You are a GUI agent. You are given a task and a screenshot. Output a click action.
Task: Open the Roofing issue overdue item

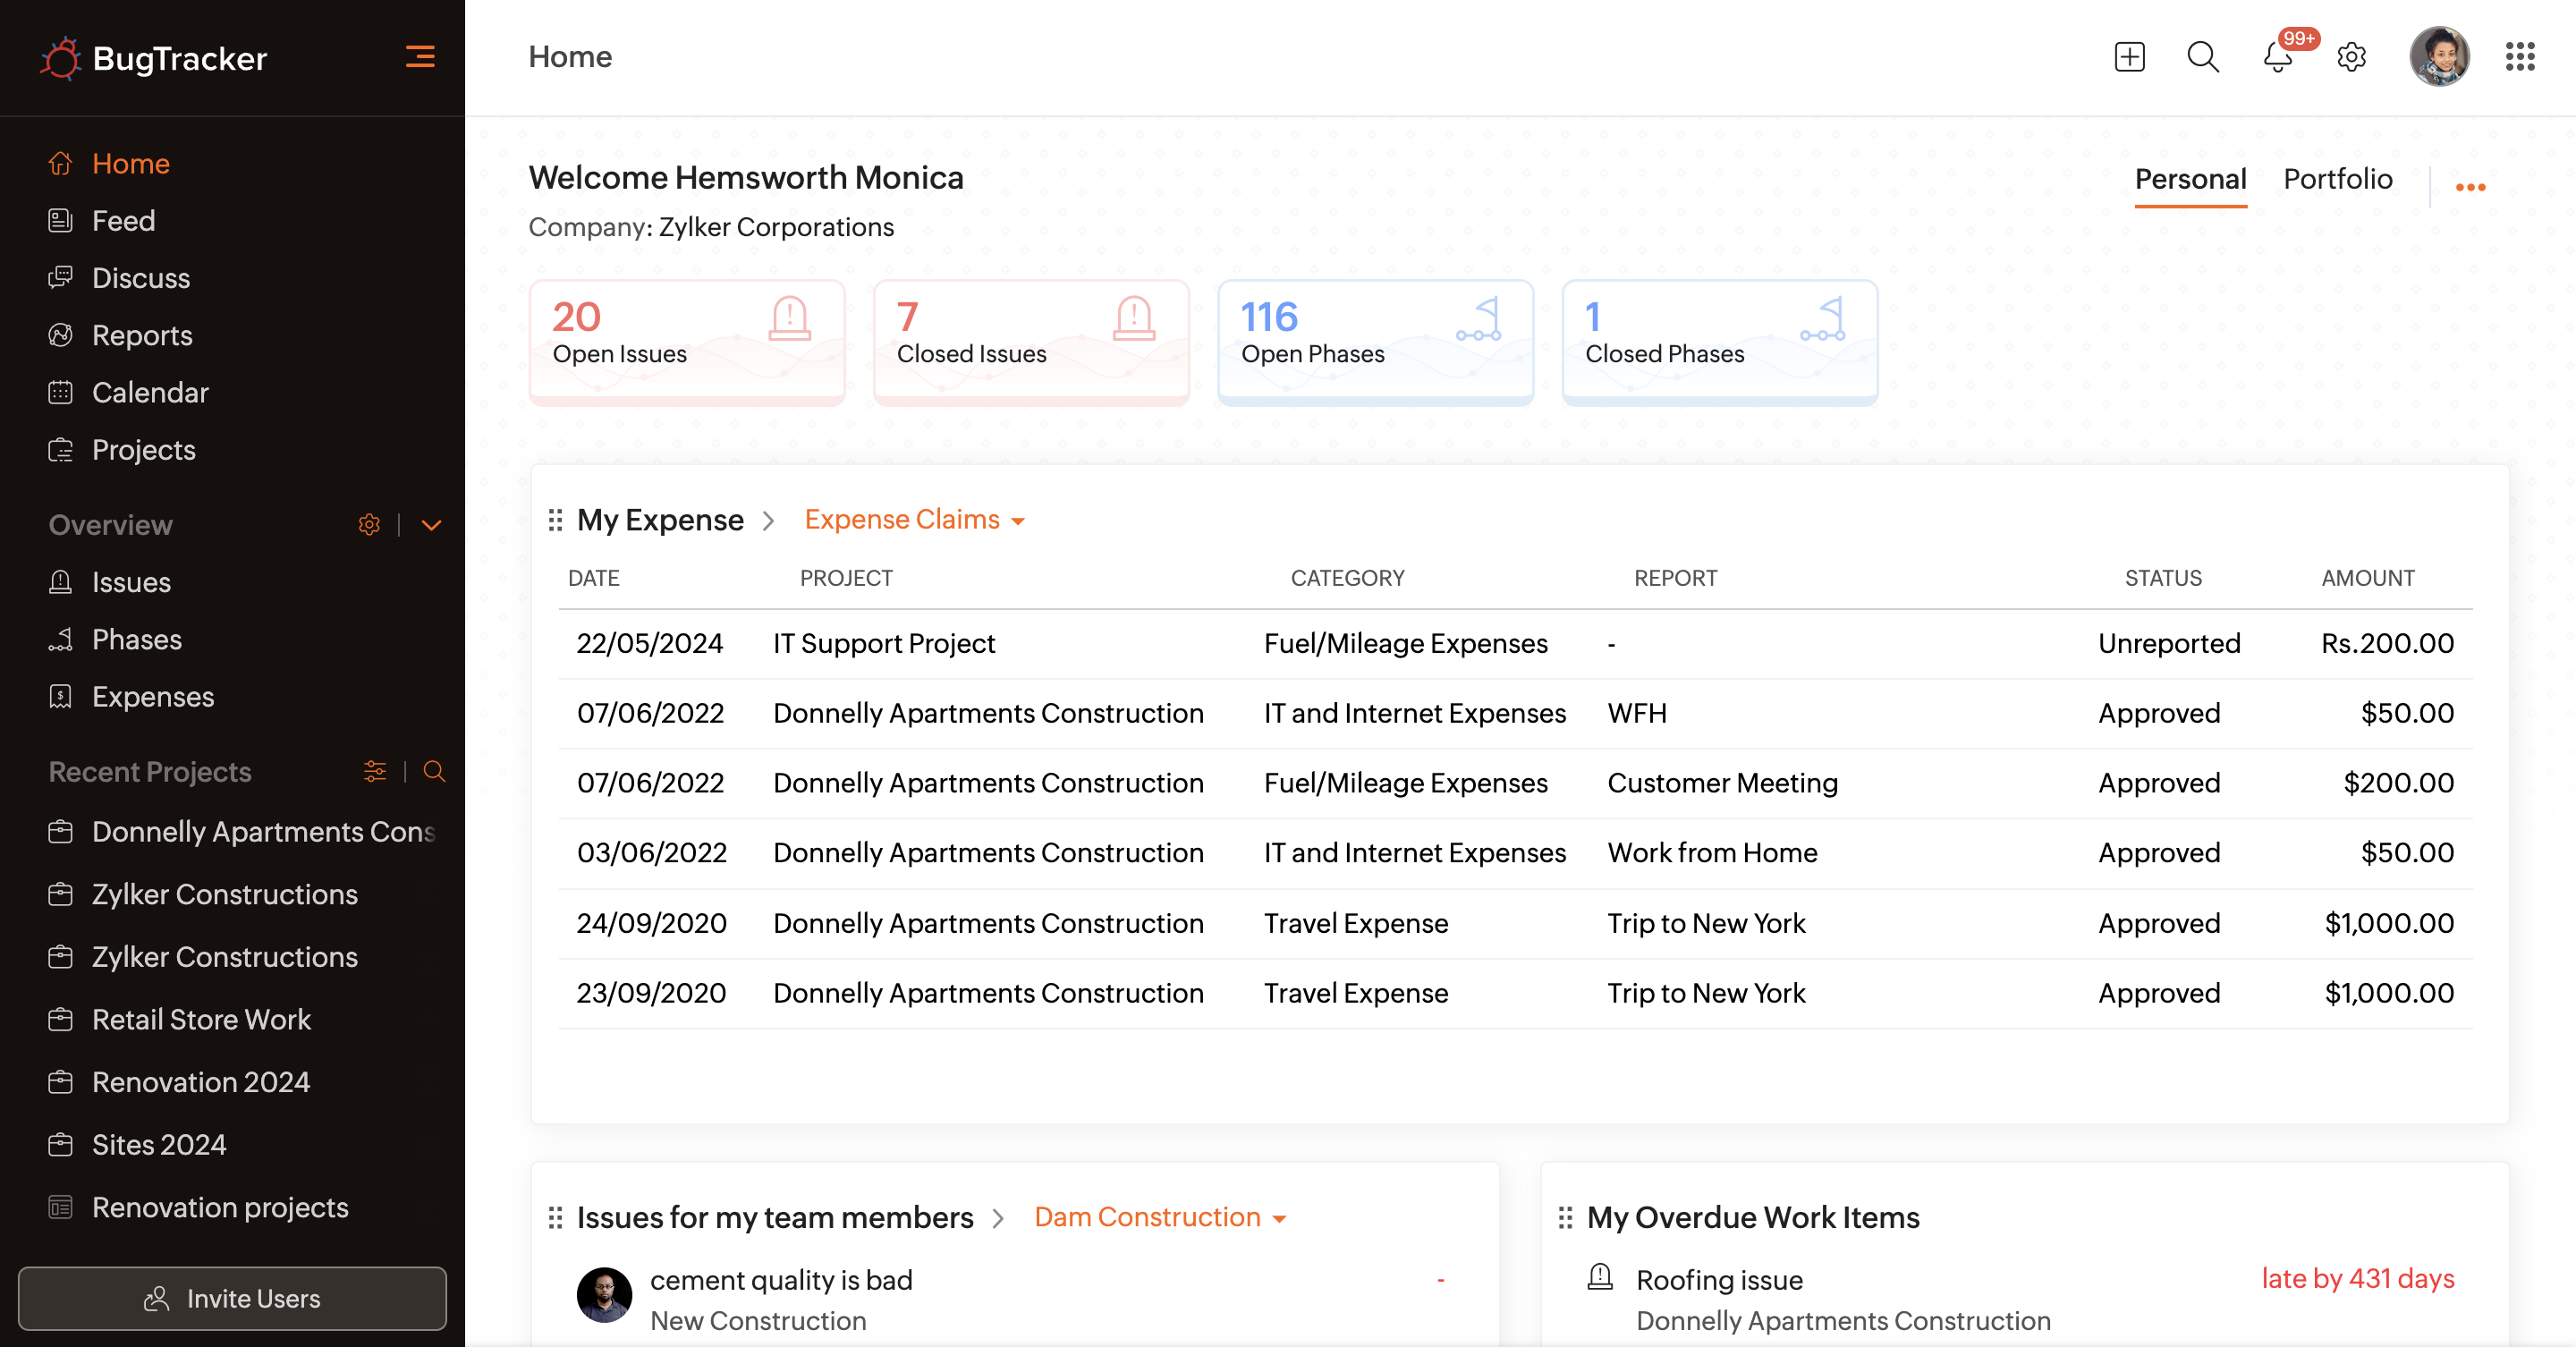pyautogui.click(x=1719, y=1279)
